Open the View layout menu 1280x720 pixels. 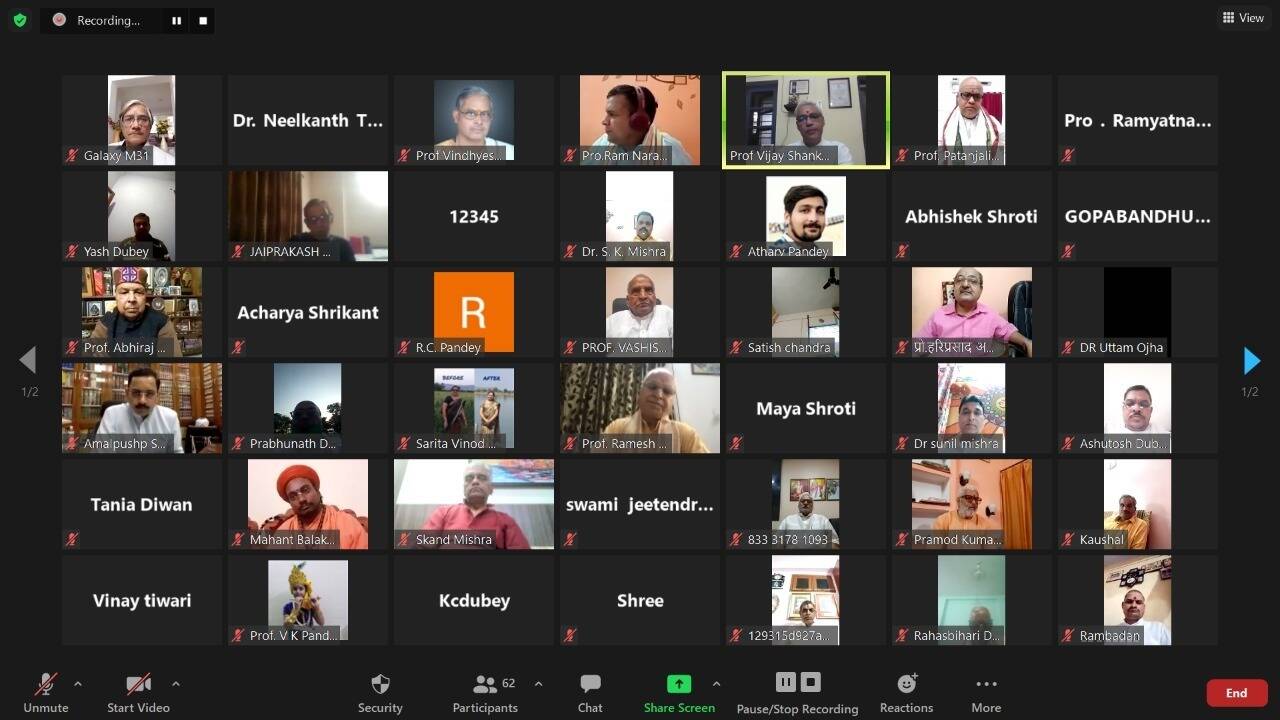1243,18
